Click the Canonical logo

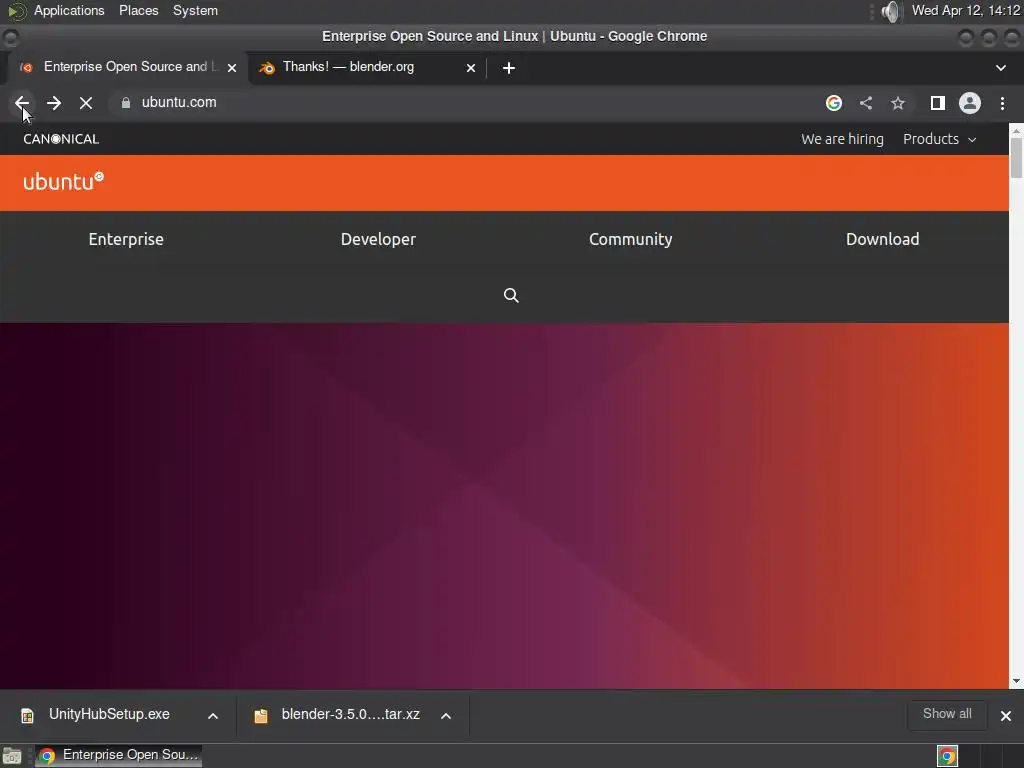point(61,139)
